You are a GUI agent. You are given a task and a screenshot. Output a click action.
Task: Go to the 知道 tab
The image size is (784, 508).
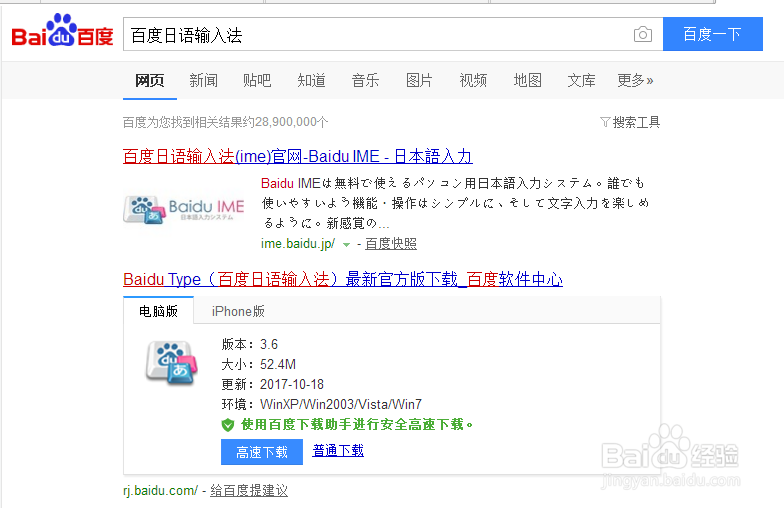point(311,80)
